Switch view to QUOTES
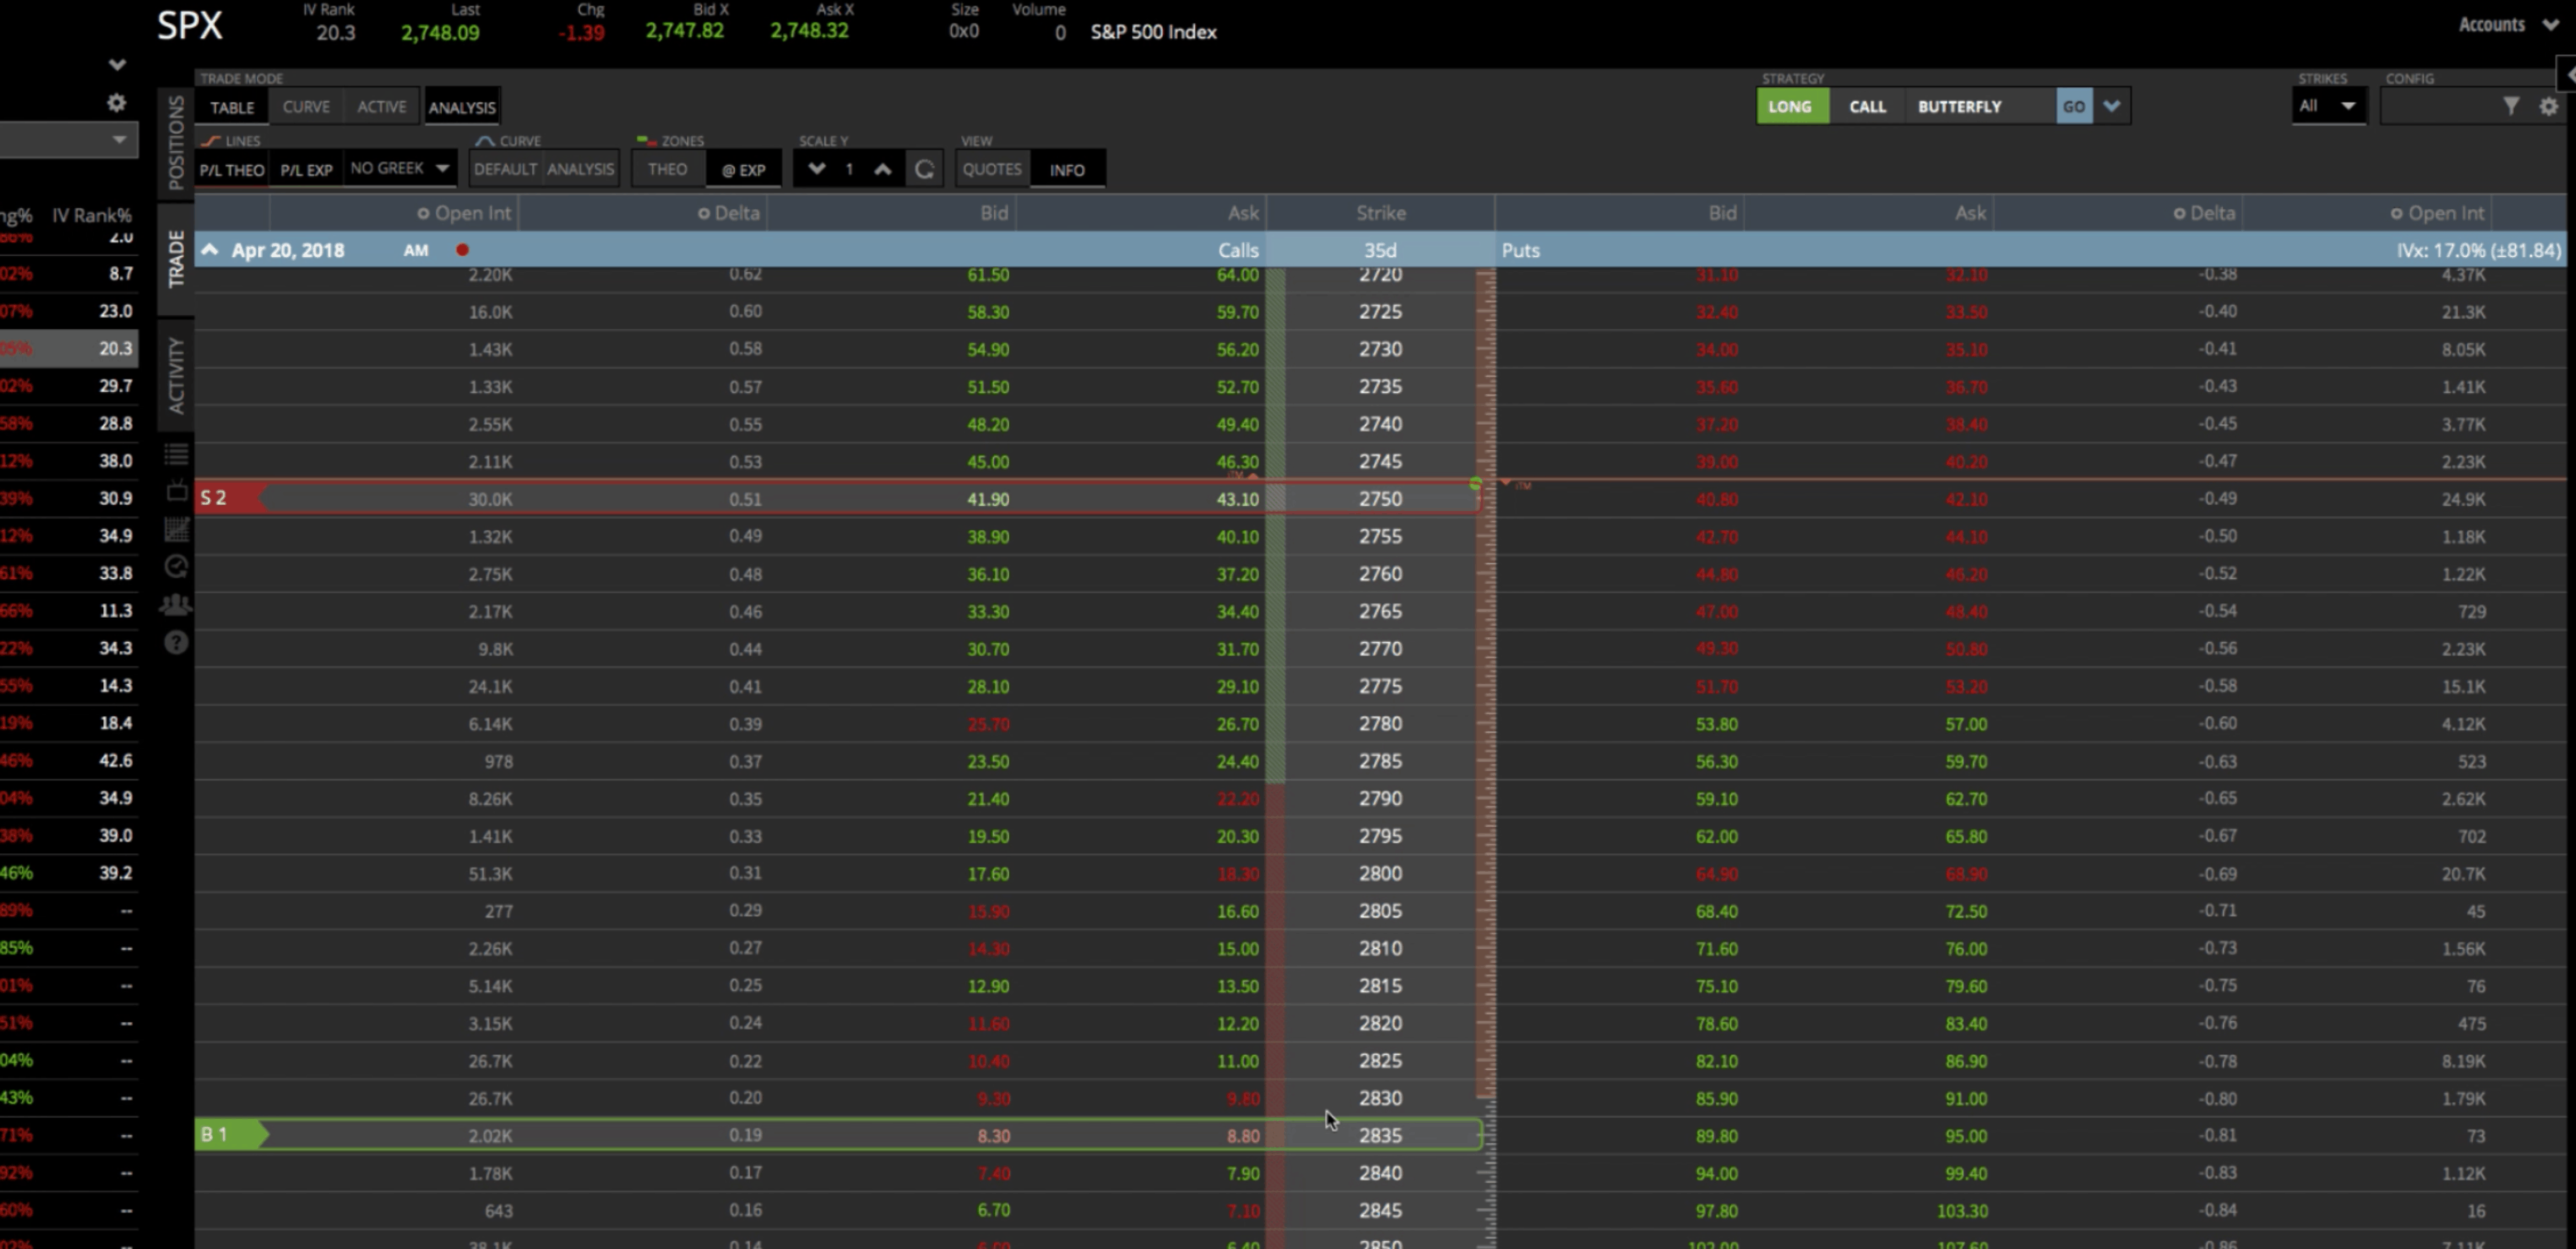 (991, 169)
